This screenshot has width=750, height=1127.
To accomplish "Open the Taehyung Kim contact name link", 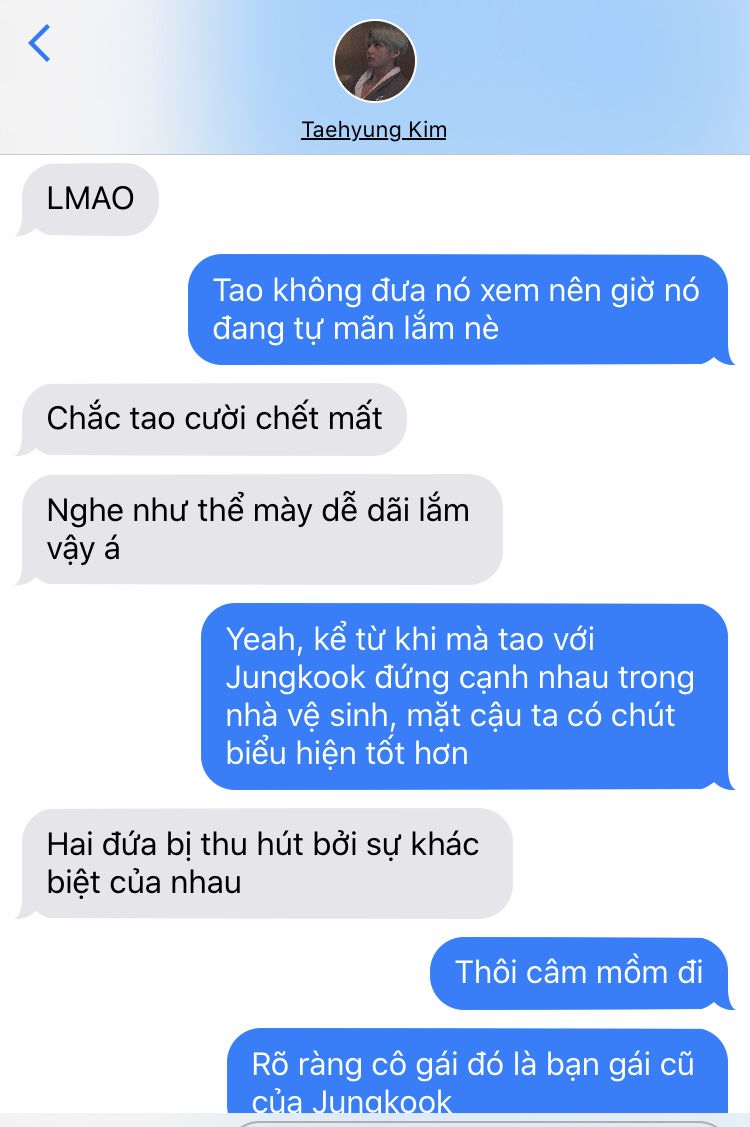I will click(374, 129).
